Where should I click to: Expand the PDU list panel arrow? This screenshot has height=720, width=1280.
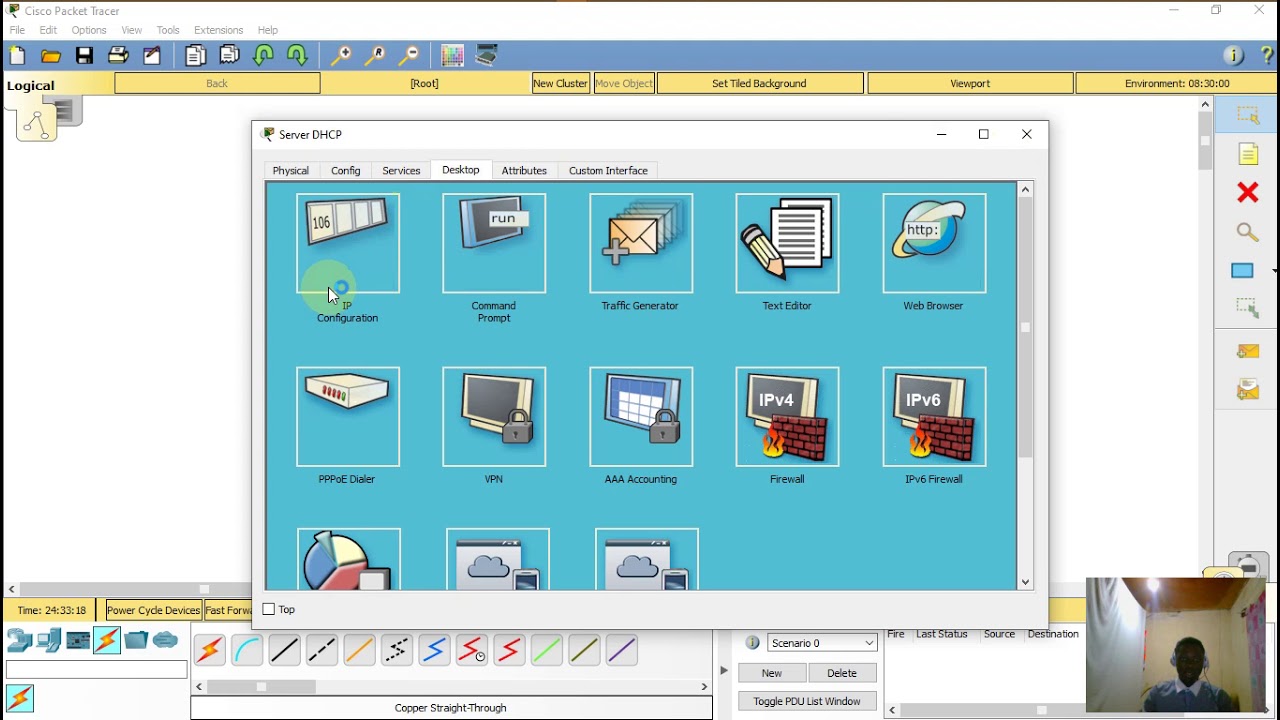[x=724, y=670]
